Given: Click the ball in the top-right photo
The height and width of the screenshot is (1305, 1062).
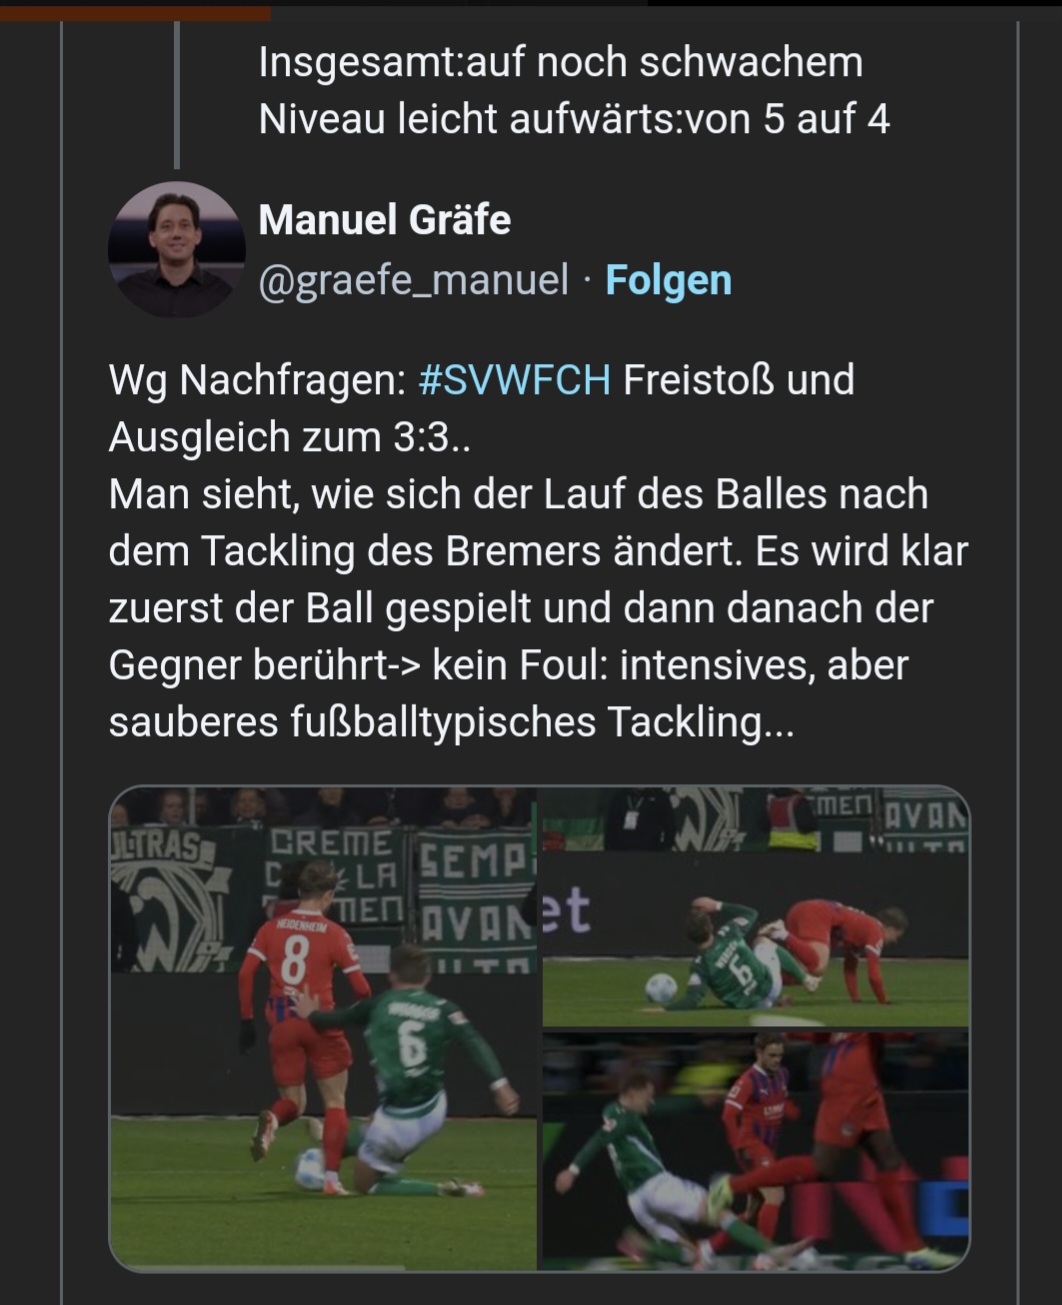Looking at the screenshot, I should pyautogui.click(x=660, y=988).
